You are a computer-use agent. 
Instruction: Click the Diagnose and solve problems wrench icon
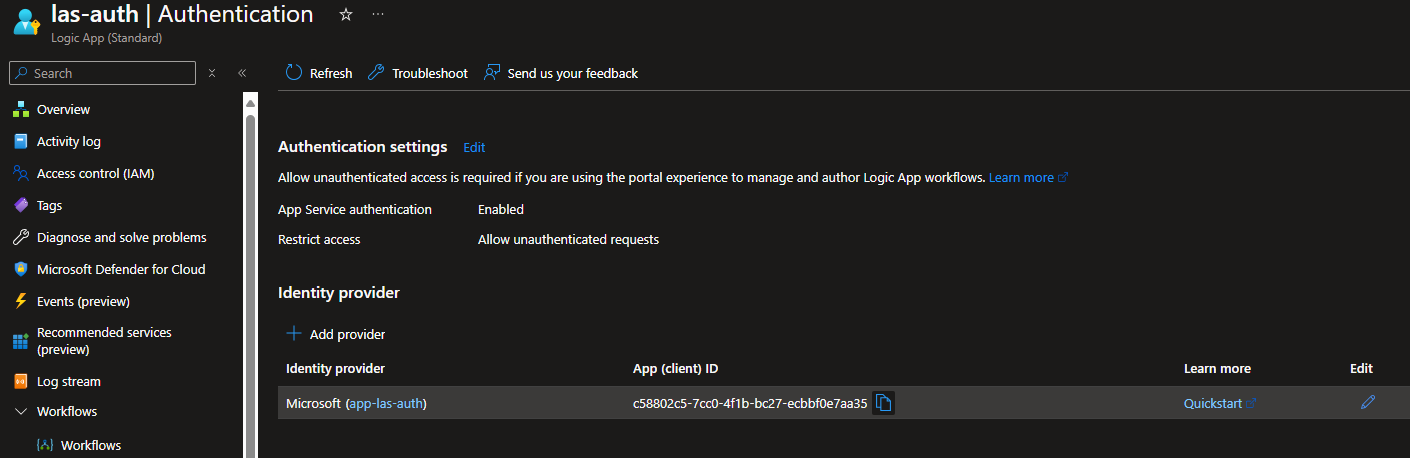21,237
